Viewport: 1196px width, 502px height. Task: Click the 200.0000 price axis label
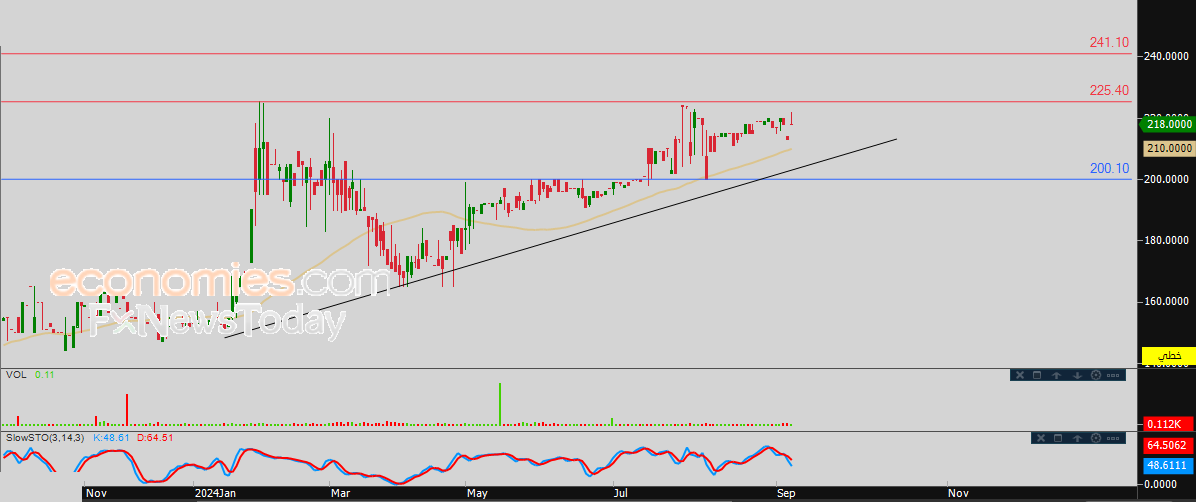click(1167, 179)
